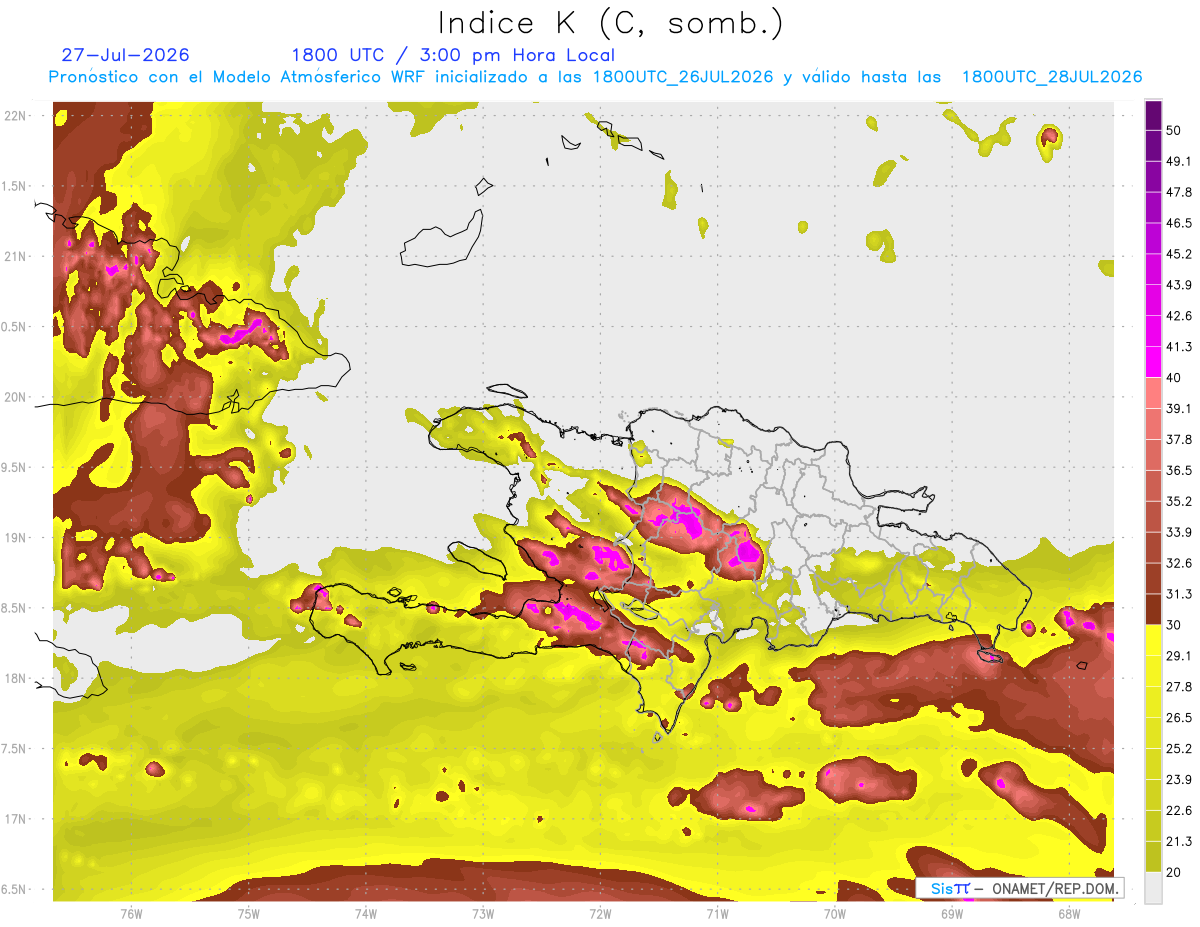
Task: Click the "20" colorbar value
Action: tap(1174, 873)
